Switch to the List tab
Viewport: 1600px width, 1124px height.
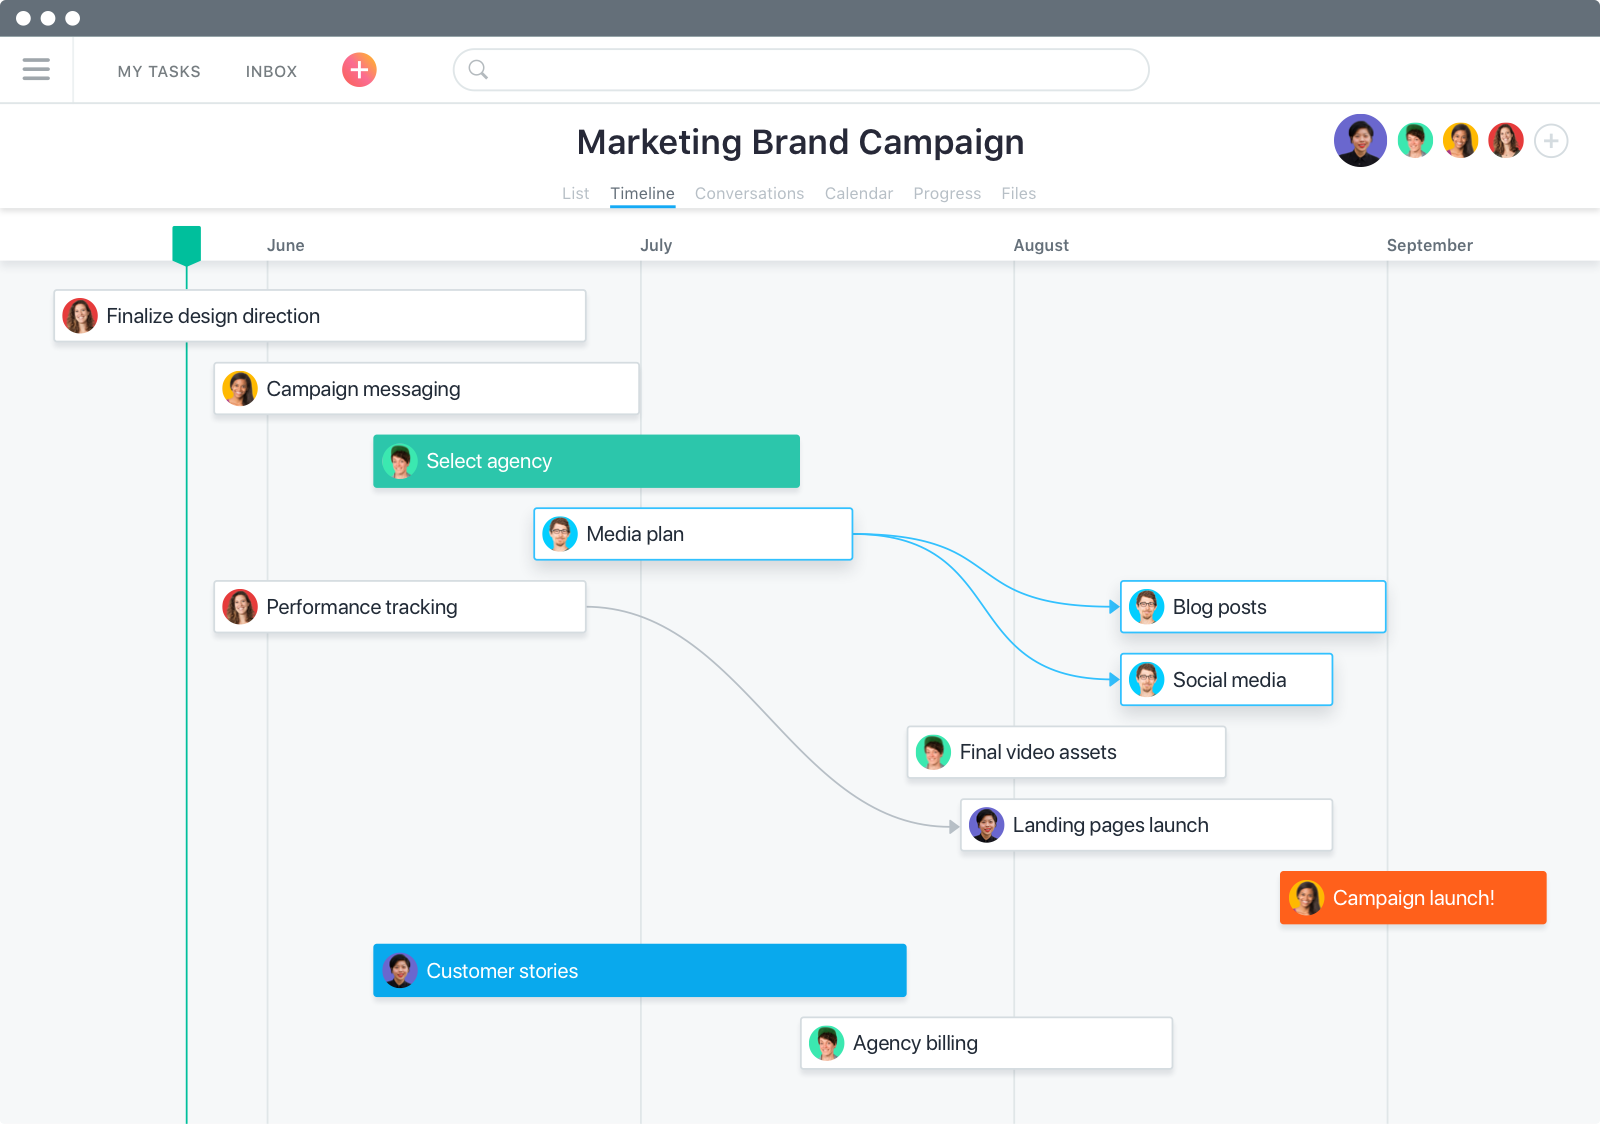pyautogui.click(x=576, y=193)
